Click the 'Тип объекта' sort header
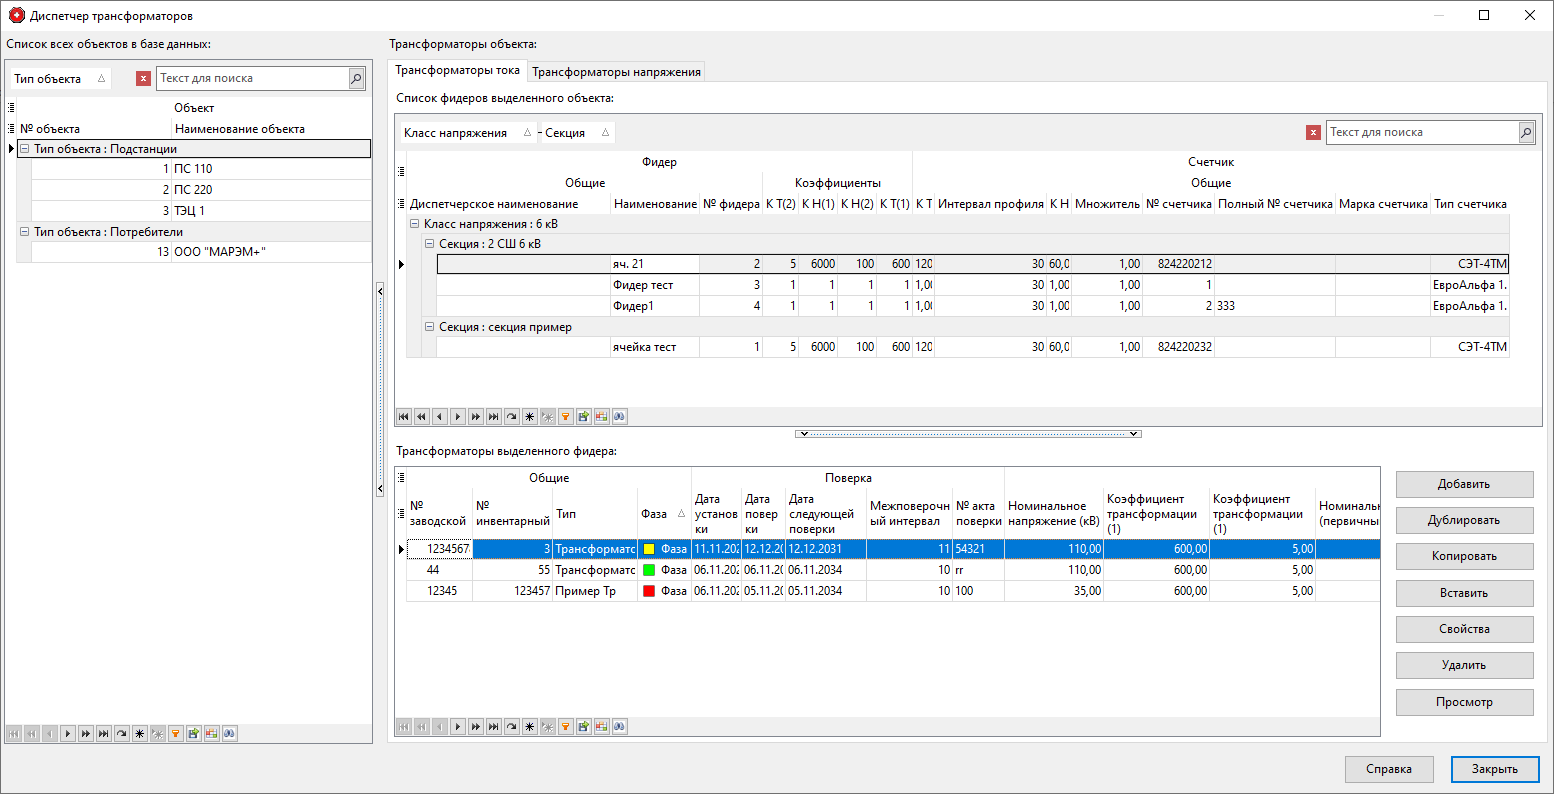The image size is (1554, 794). [48, 78]
